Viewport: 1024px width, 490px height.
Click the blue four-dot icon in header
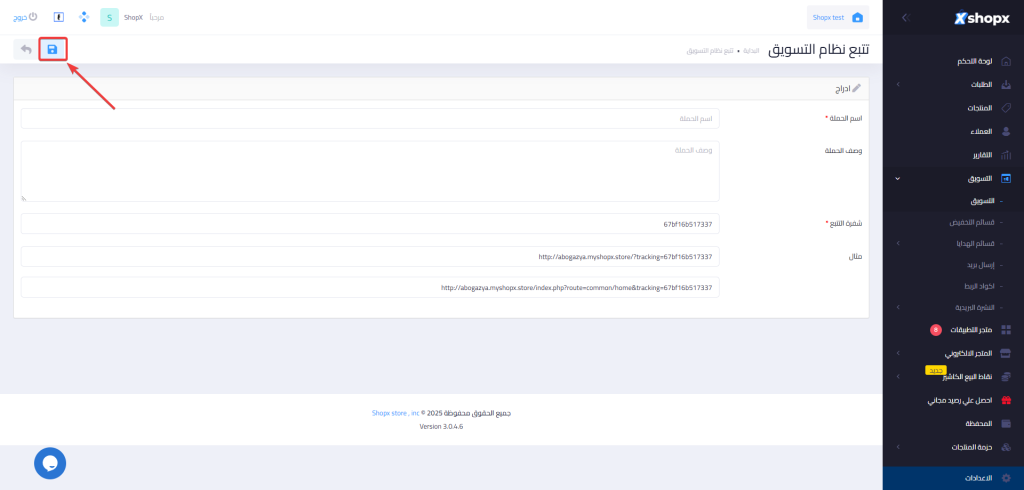click(x=83, y=18)
